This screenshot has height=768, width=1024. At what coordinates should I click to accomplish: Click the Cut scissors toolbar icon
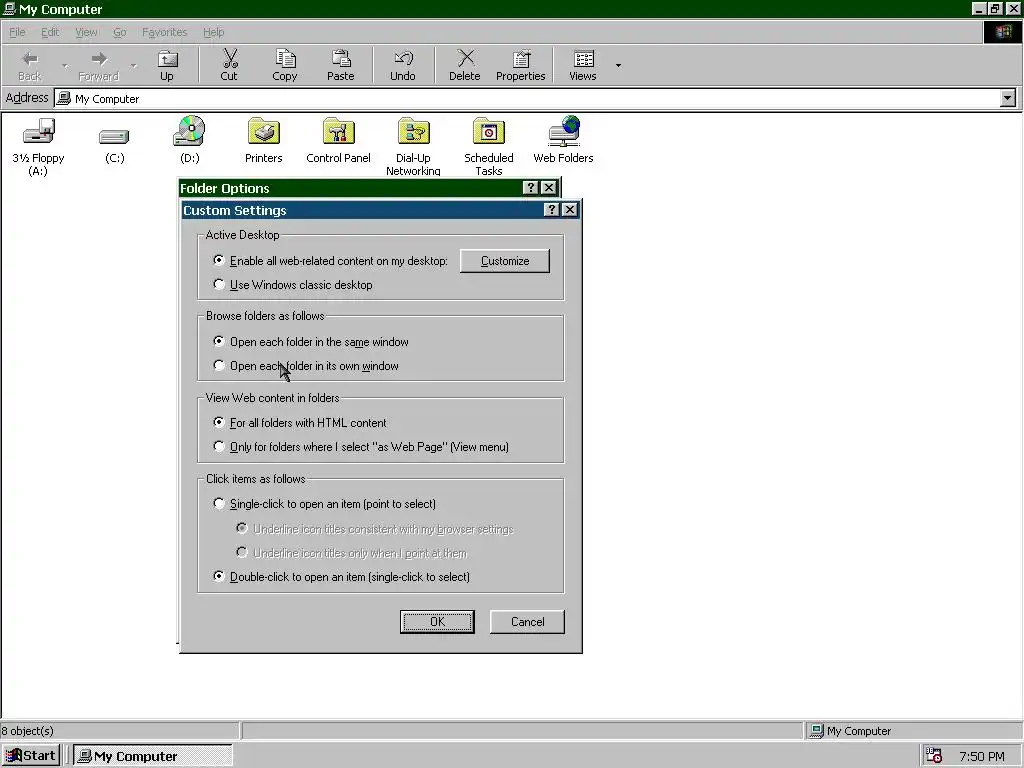(229, 65)
